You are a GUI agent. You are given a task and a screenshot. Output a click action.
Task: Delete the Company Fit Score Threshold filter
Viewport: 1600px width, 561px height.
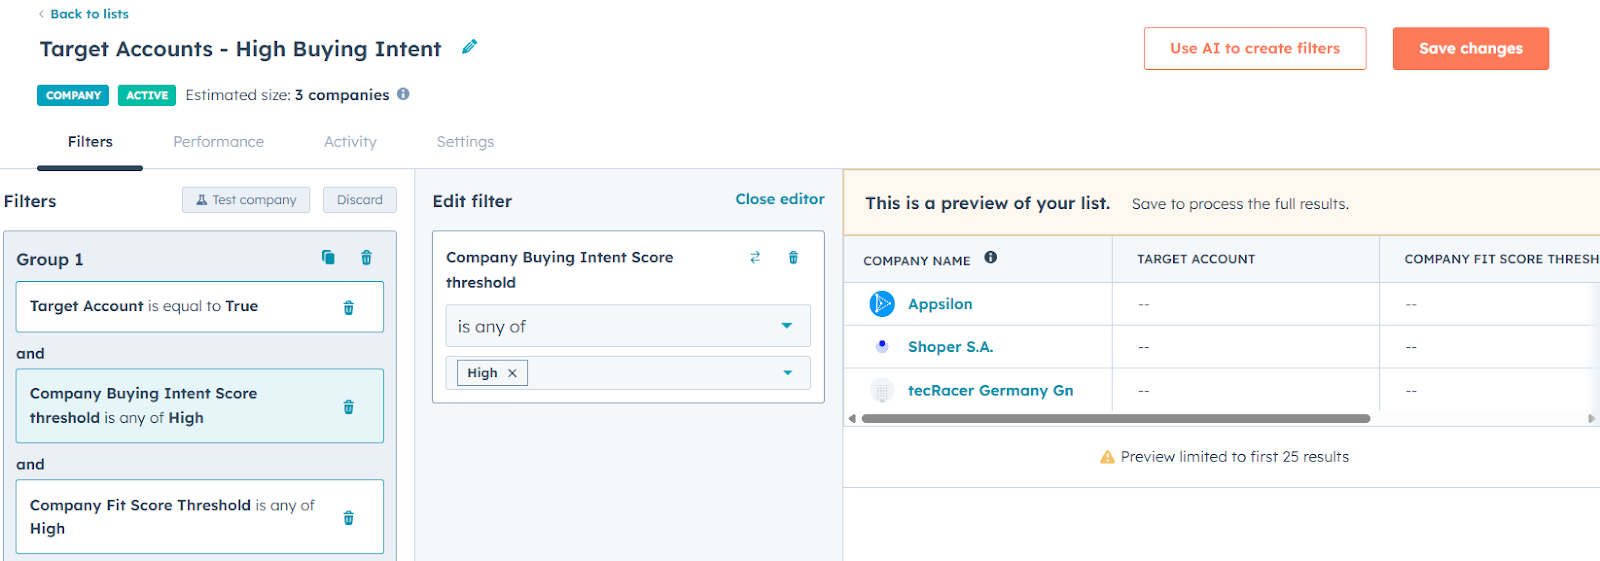(348, 518)
